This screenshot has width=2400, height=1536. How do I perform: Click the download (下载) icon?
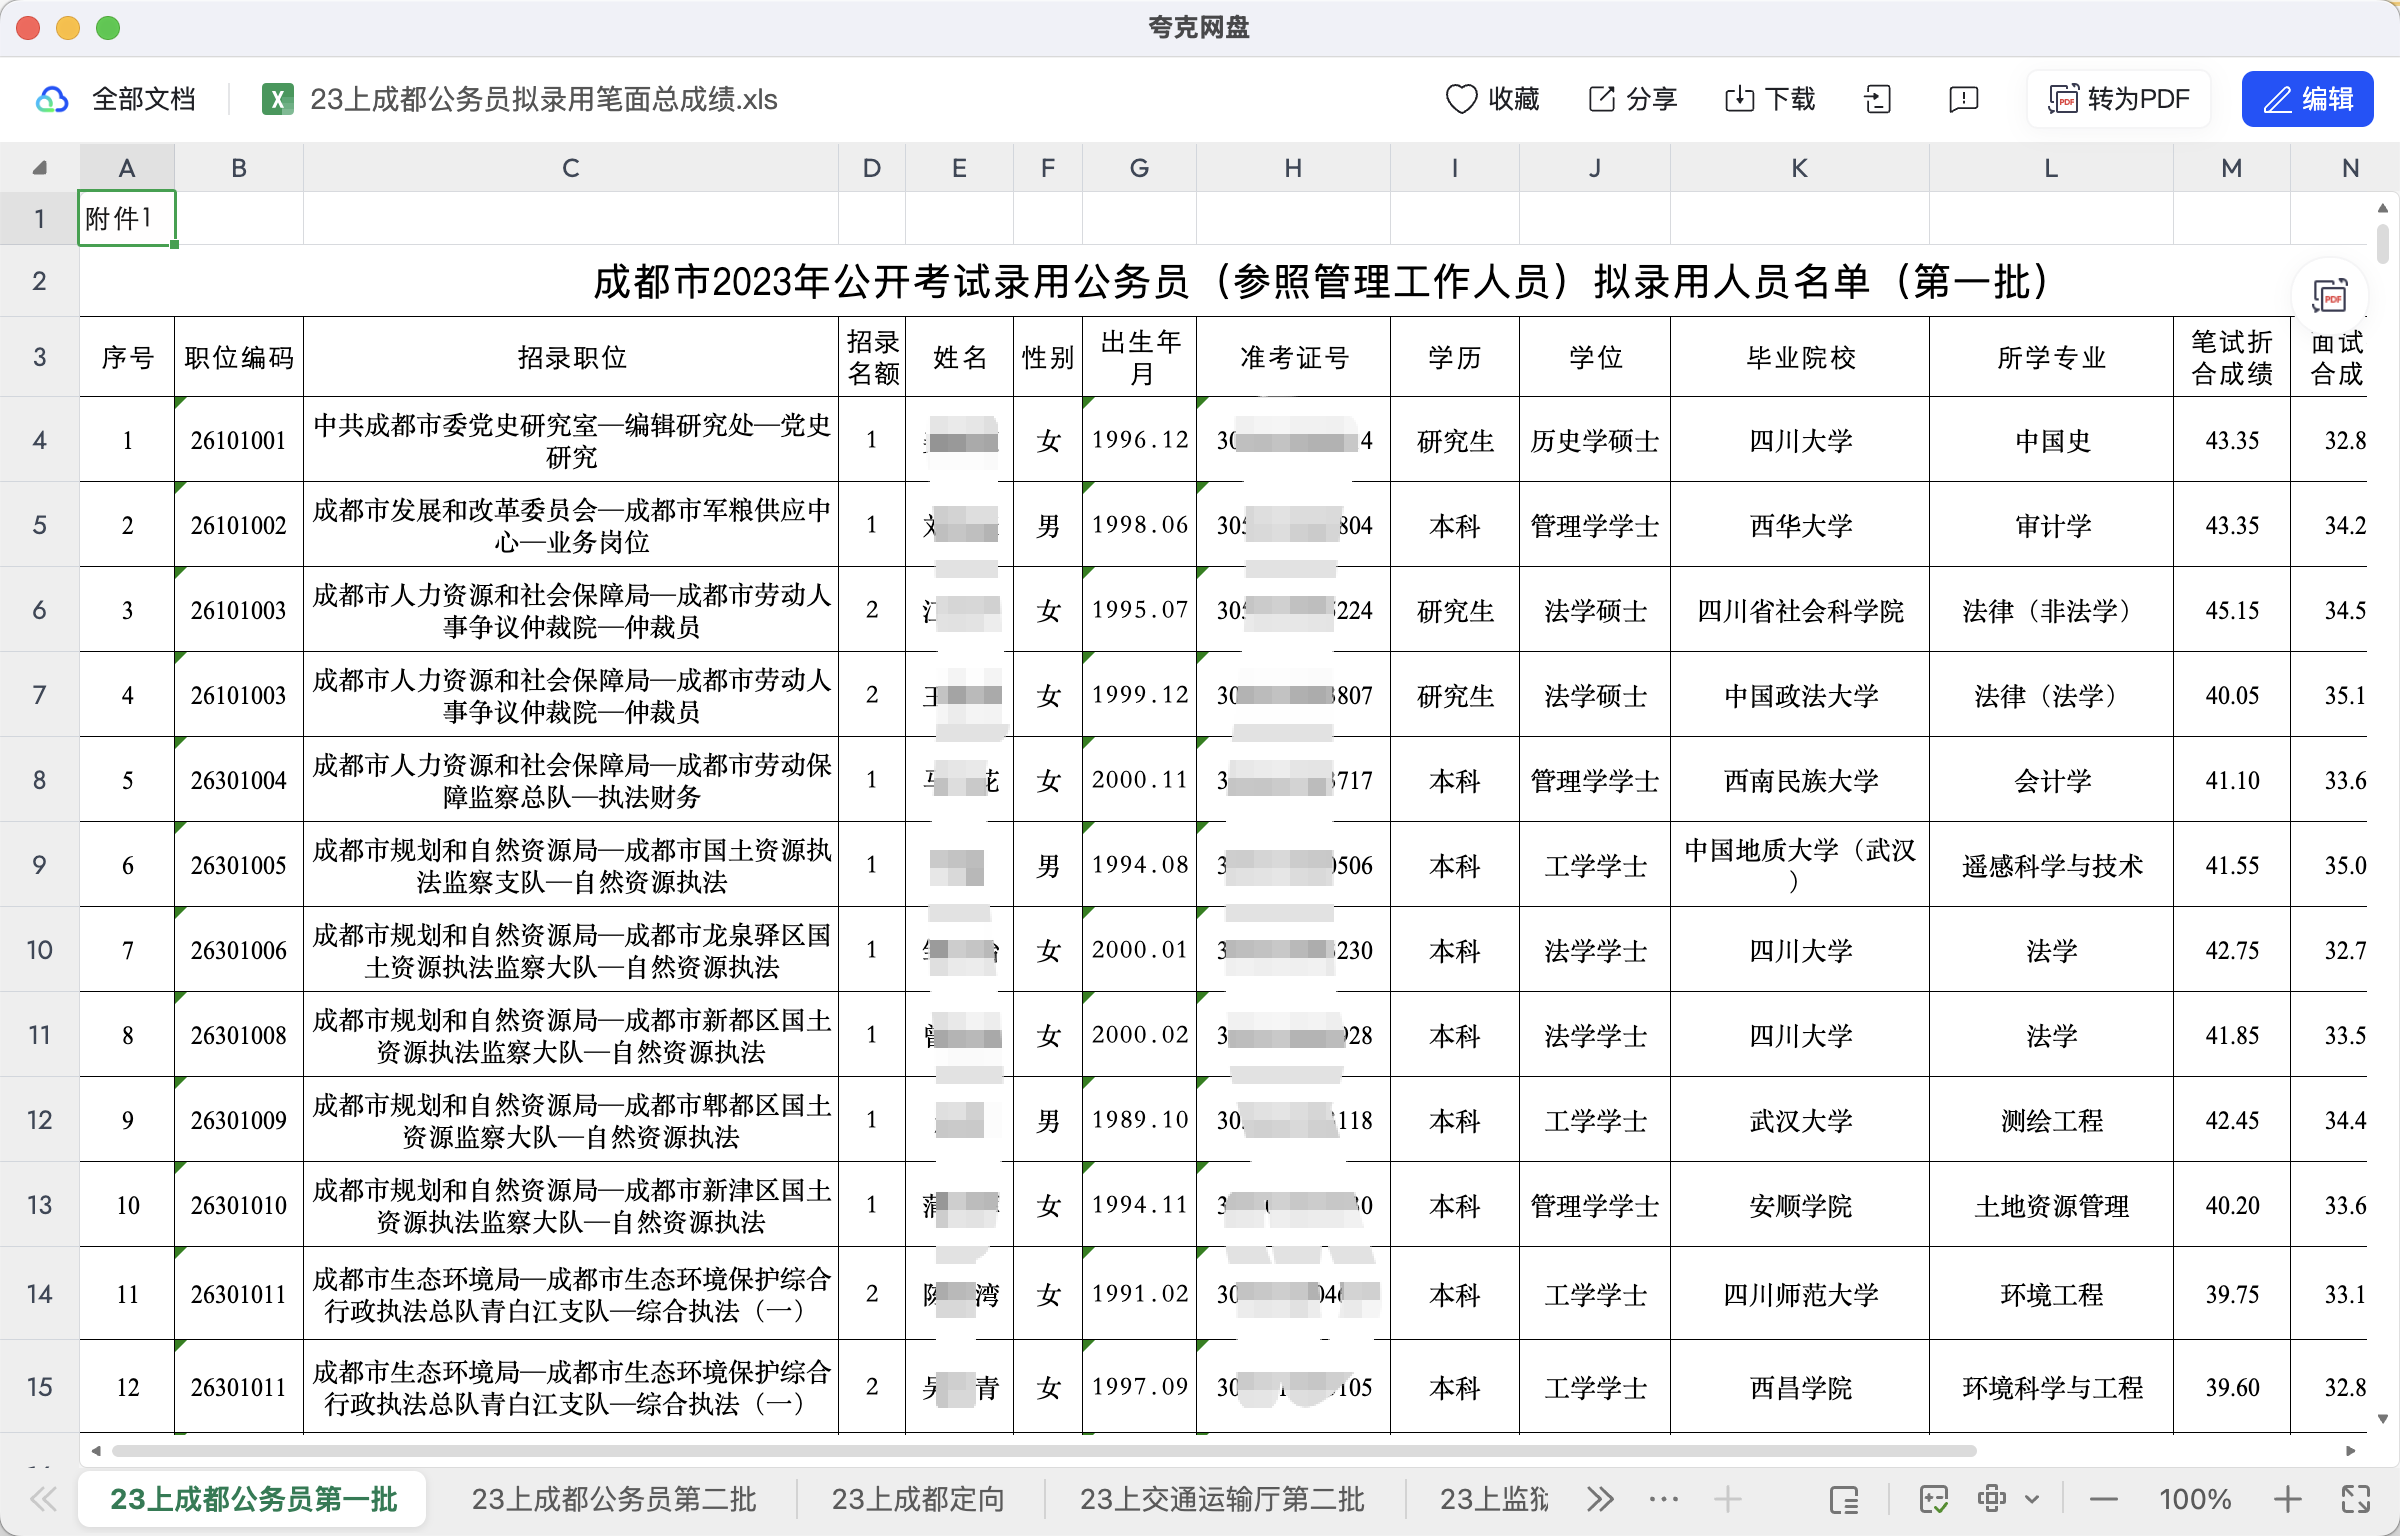point(1768,99)
